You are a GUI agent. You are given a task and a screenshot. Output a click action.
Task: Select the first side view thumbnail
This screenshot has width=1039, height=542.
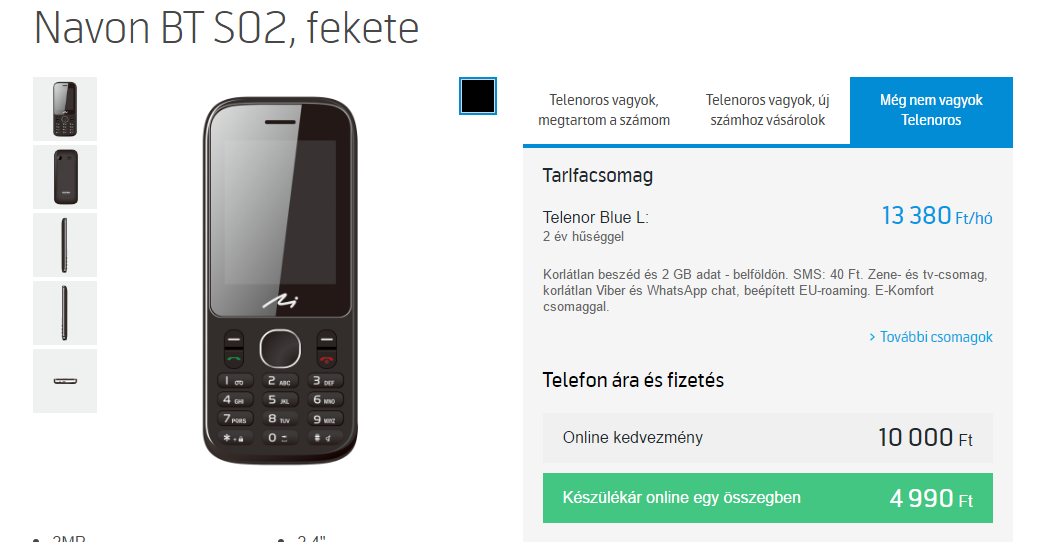(65, 245)
